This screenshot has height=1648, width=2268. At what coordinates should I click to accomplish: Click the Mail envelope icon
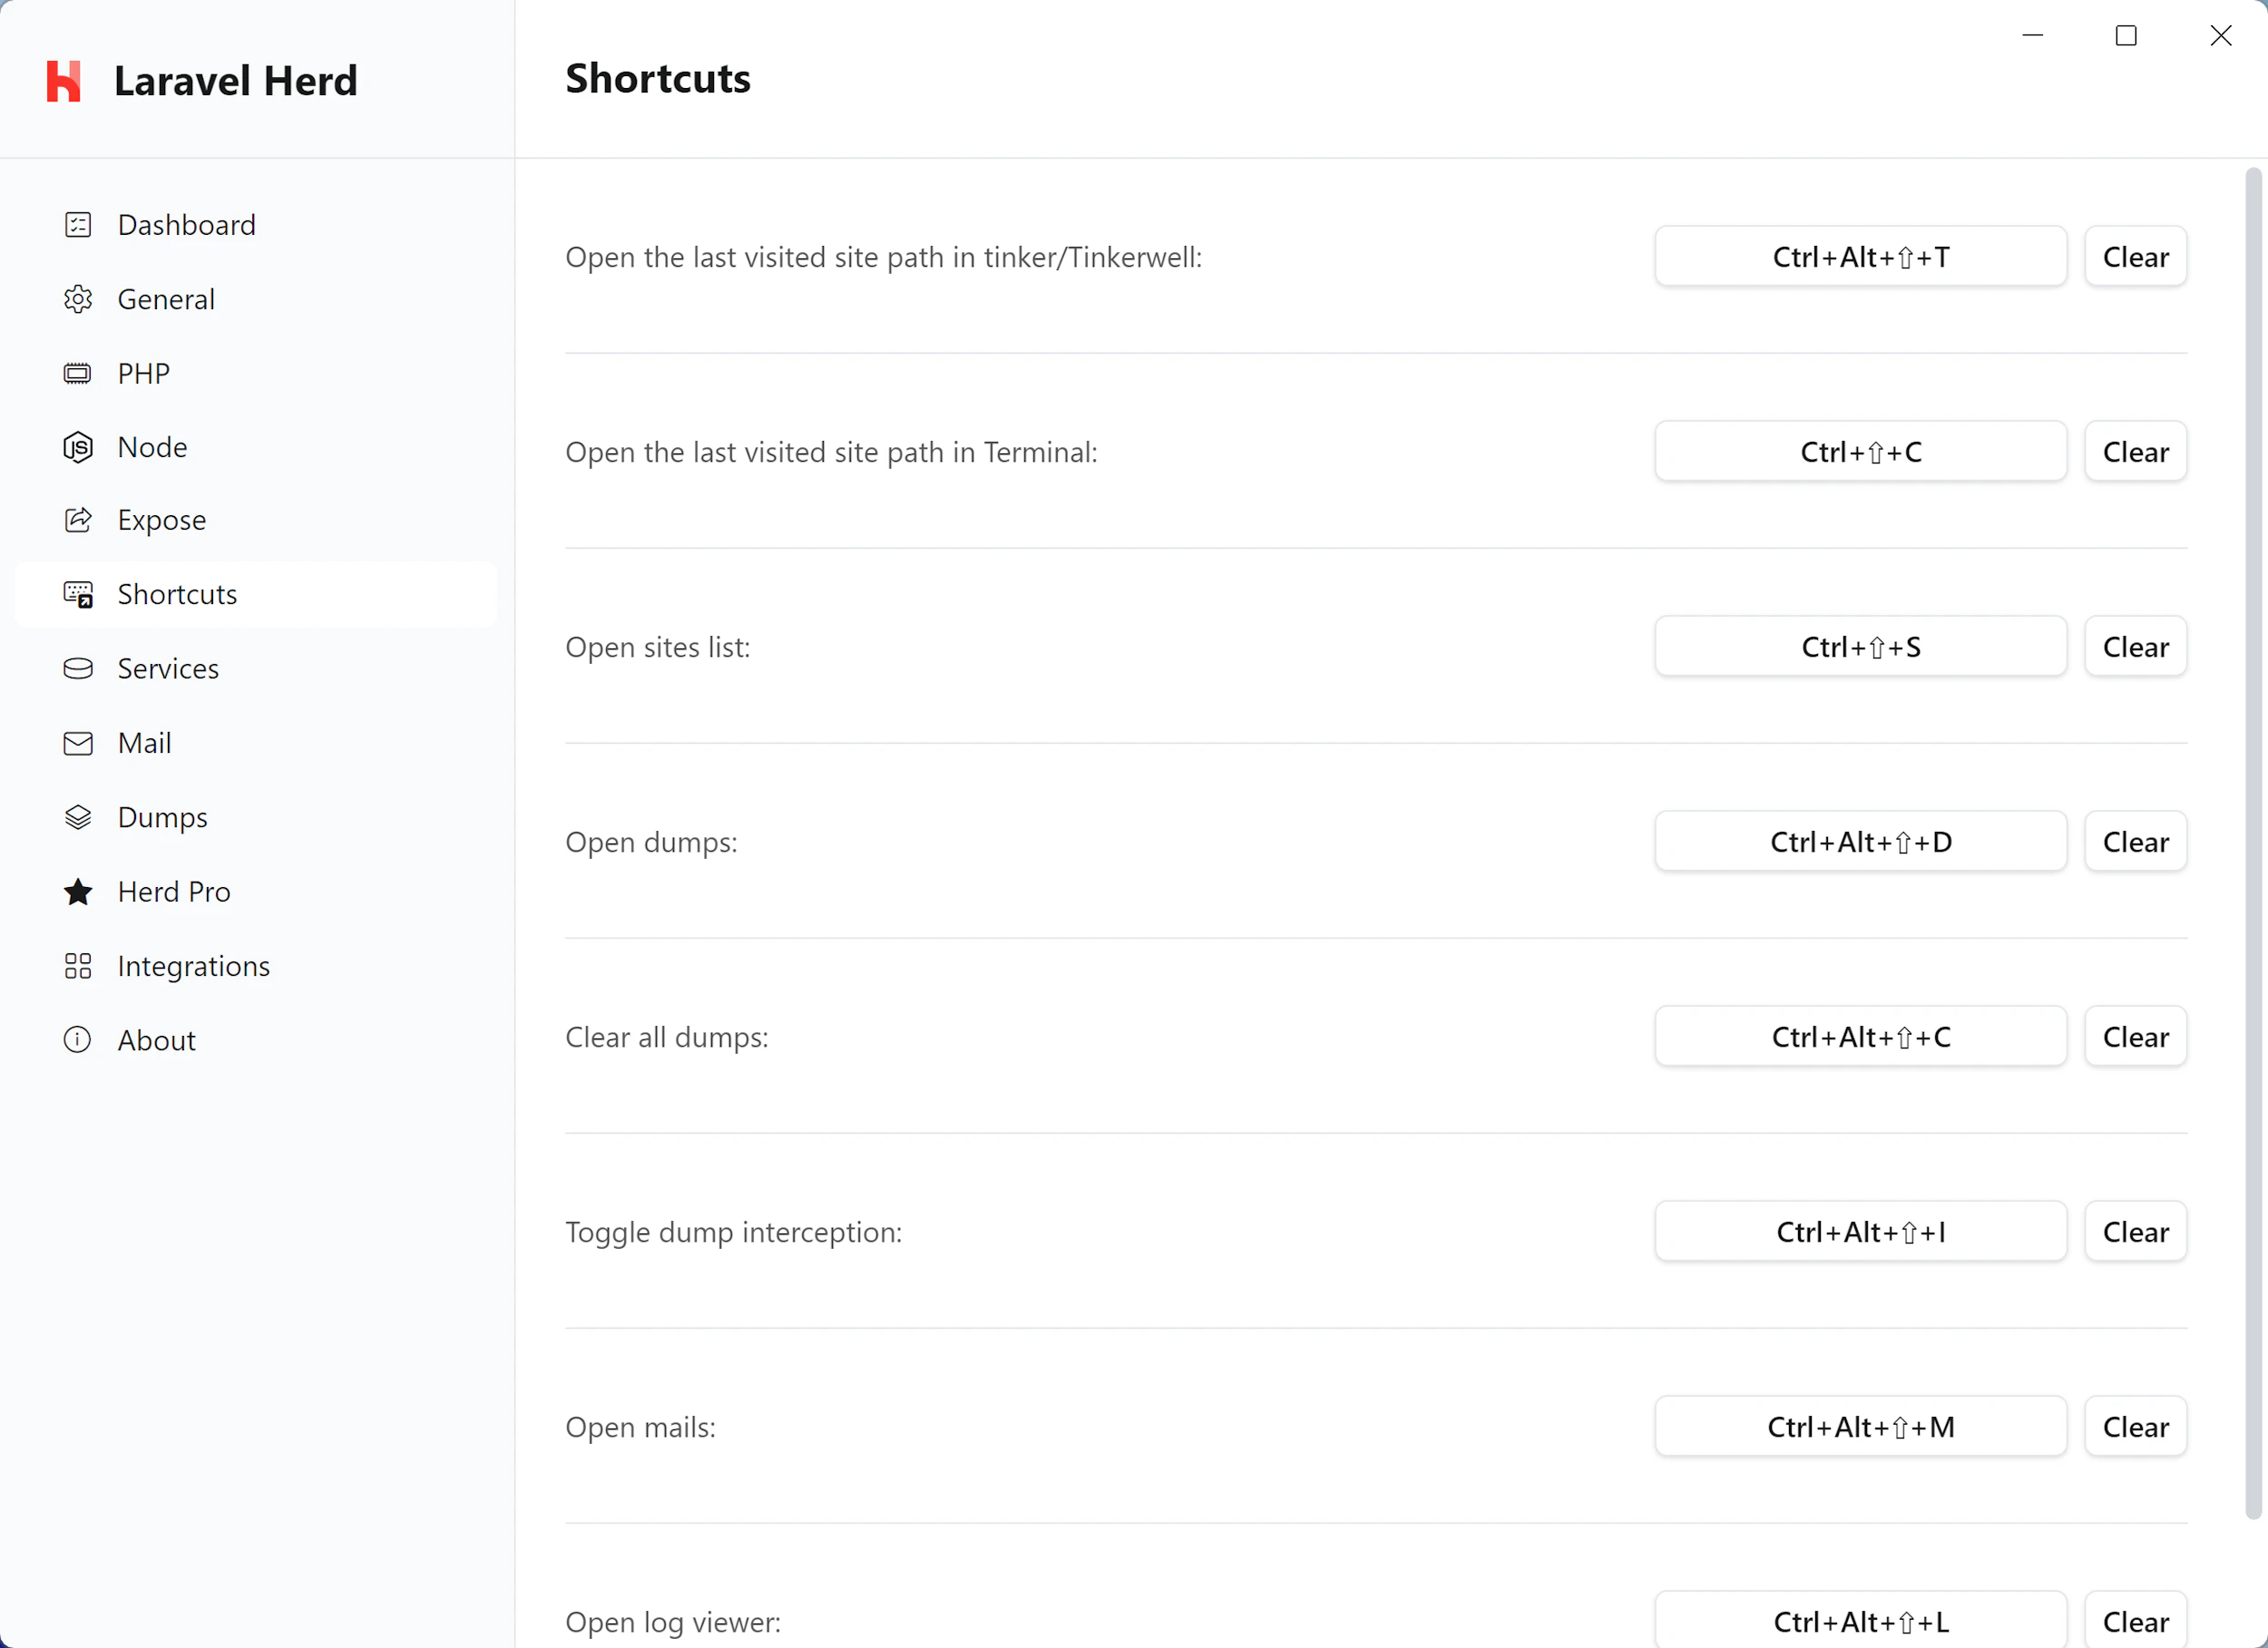78,742
